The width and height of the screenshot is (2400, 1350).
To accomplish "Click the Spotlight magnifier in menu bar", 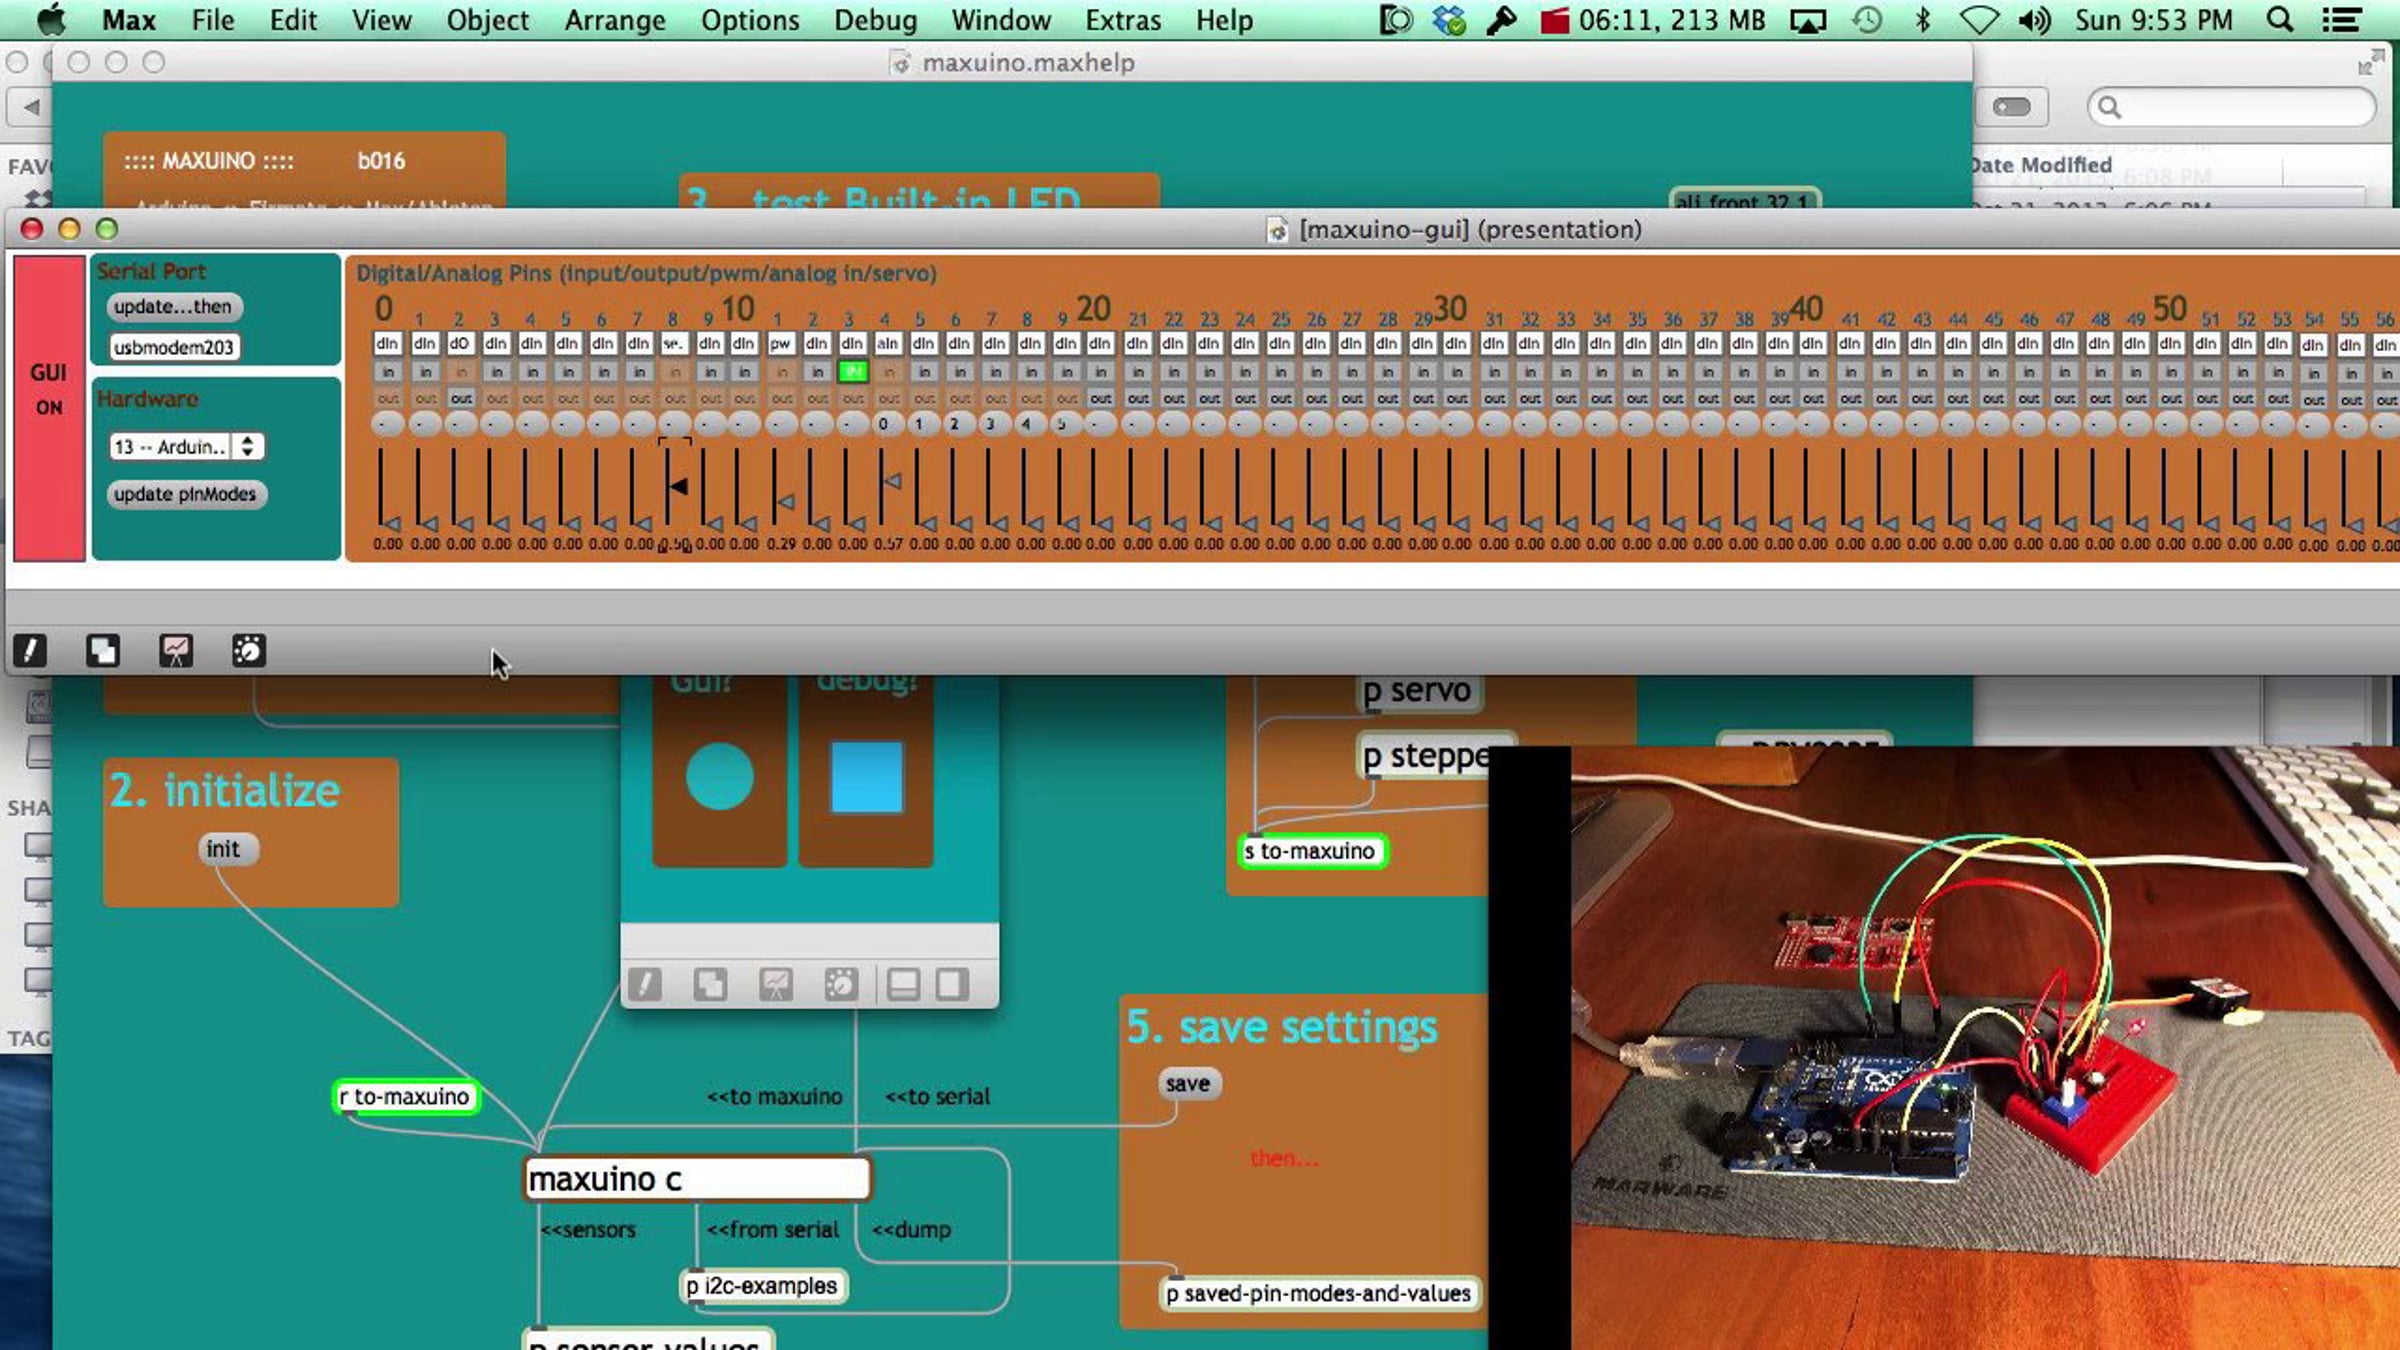I will click(x=2279, y=20).
